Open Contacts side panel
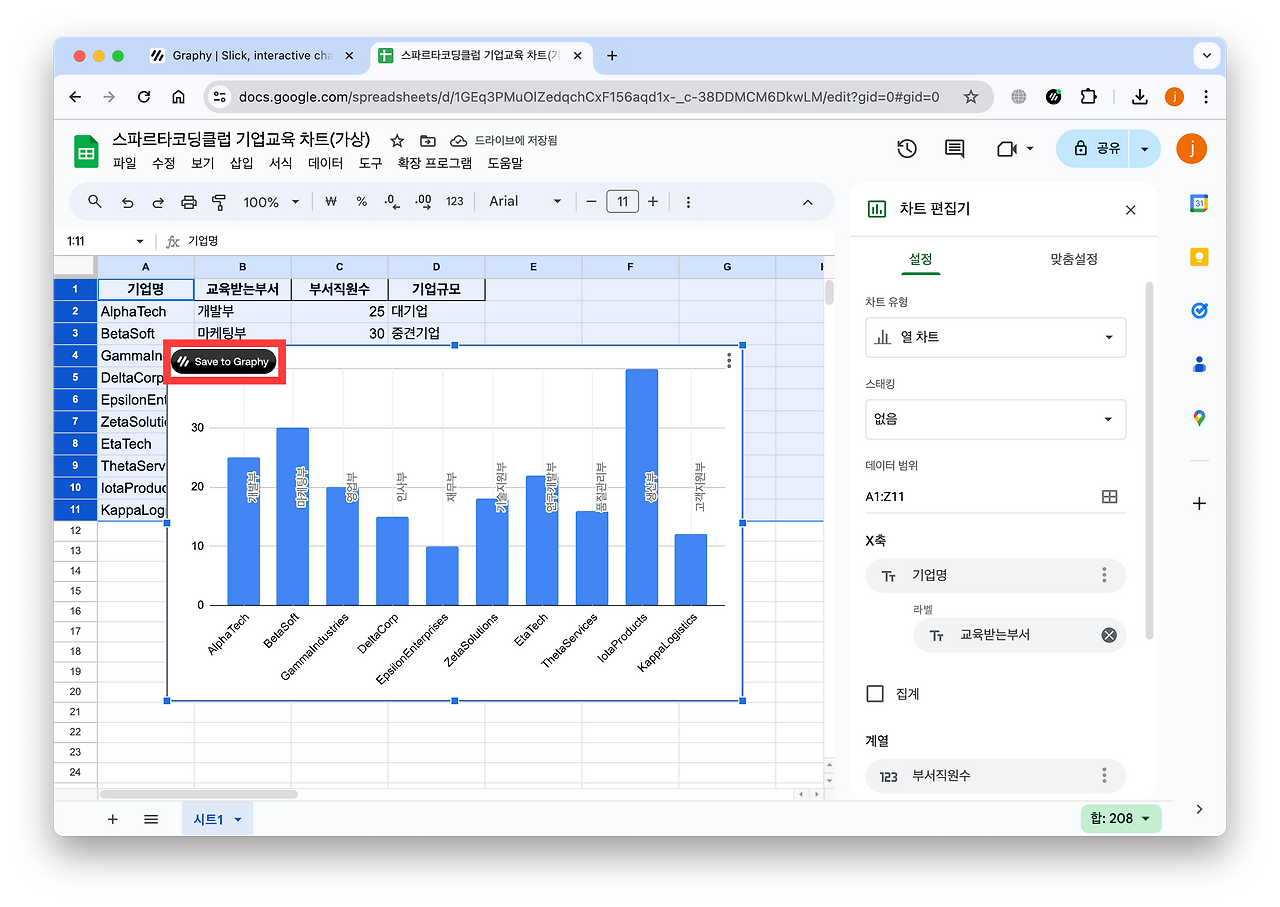Viewport: 1280px width, 907px height. (x=1199, y=364)
